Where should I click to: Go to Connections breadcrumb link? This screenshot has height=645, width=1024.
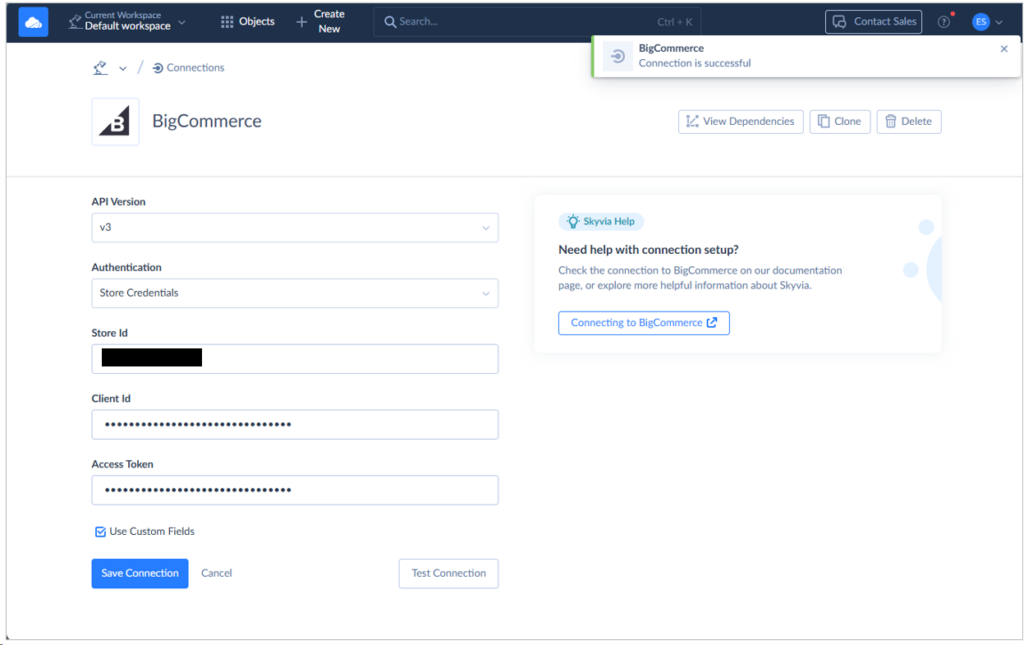tap(188, 68)
